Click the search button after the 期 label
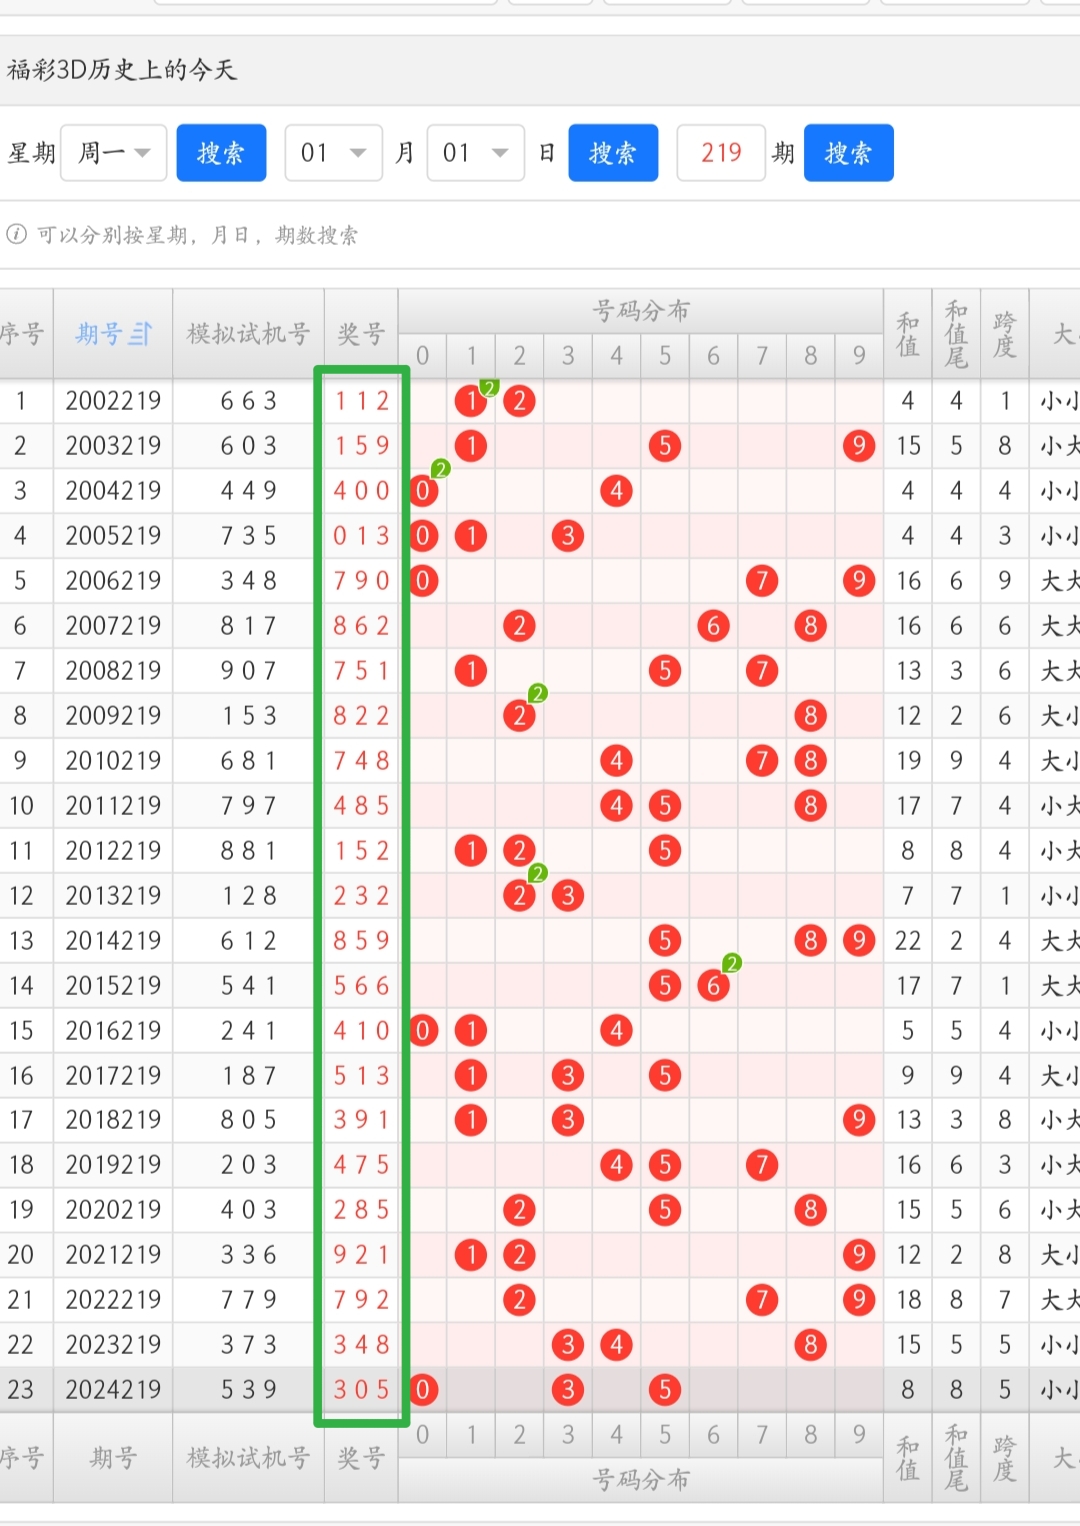This screenshot has width=1080, height=1526. click(x=848, y=153)
